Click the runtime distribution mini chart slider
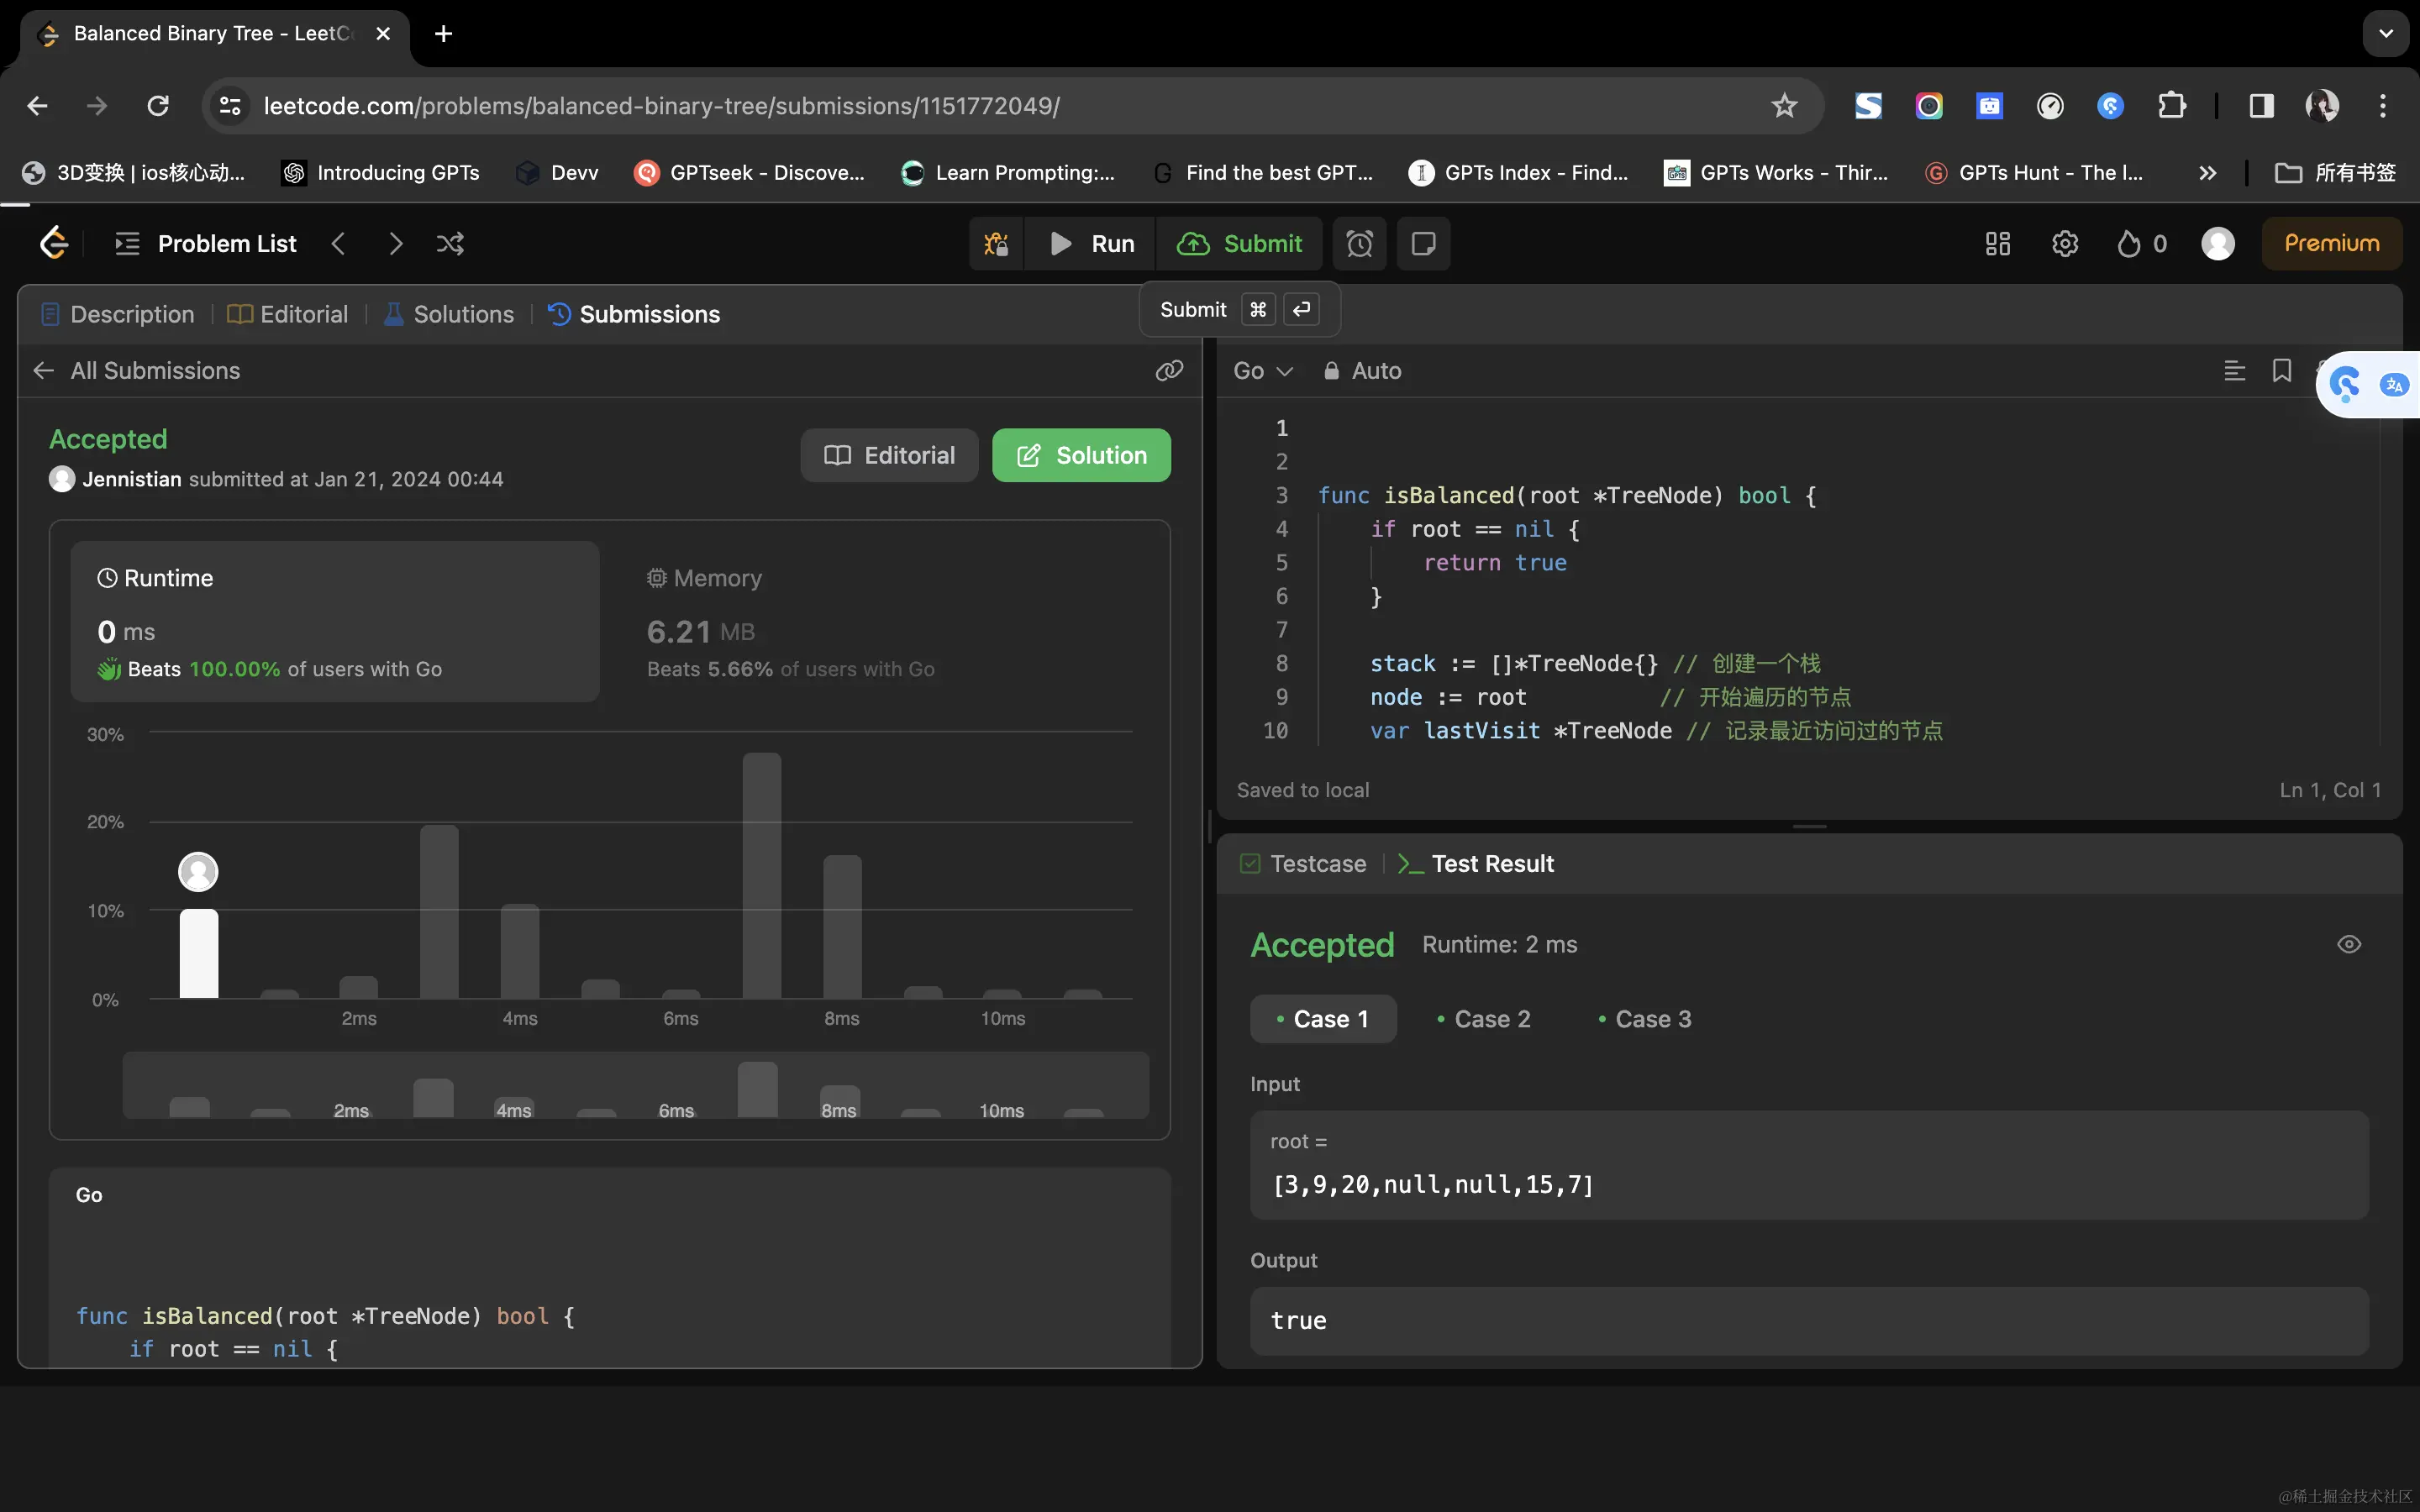Screen dimensions: 2420x1512 coord(635,1085)
